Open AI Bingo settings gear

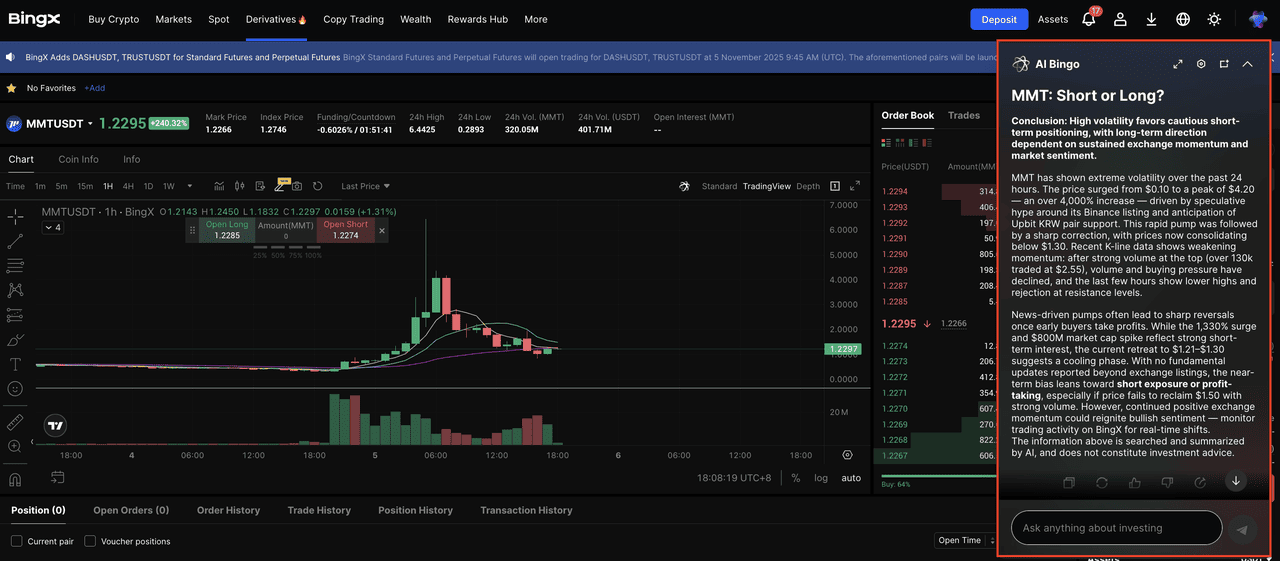(1201, 64)
